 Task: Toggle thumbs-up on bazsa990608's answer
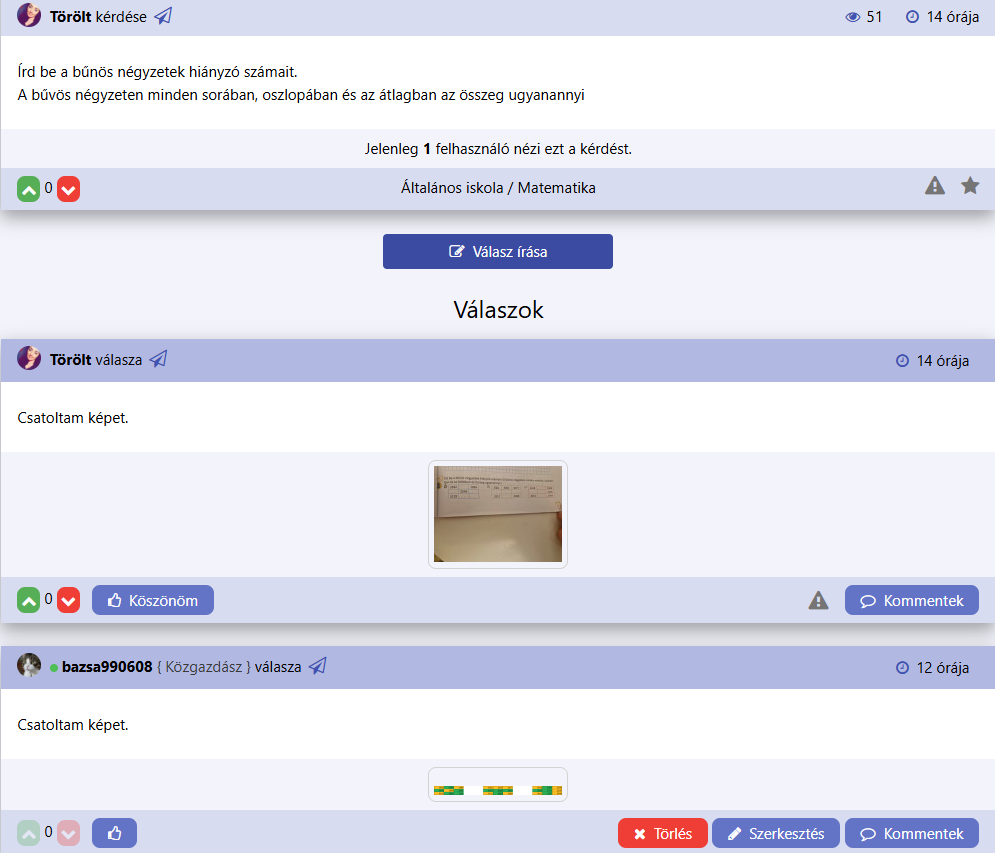click(x=114, y=833)
